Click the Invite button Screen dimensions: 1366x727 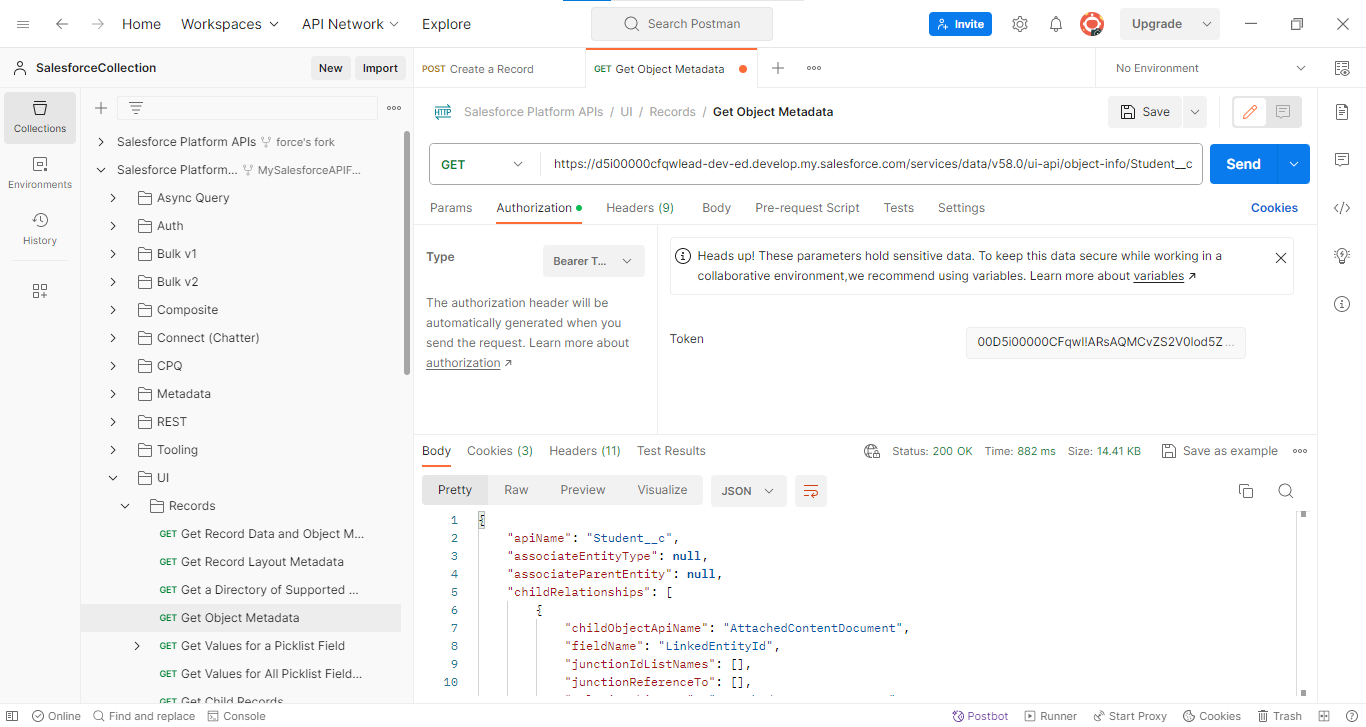(960, 24)
